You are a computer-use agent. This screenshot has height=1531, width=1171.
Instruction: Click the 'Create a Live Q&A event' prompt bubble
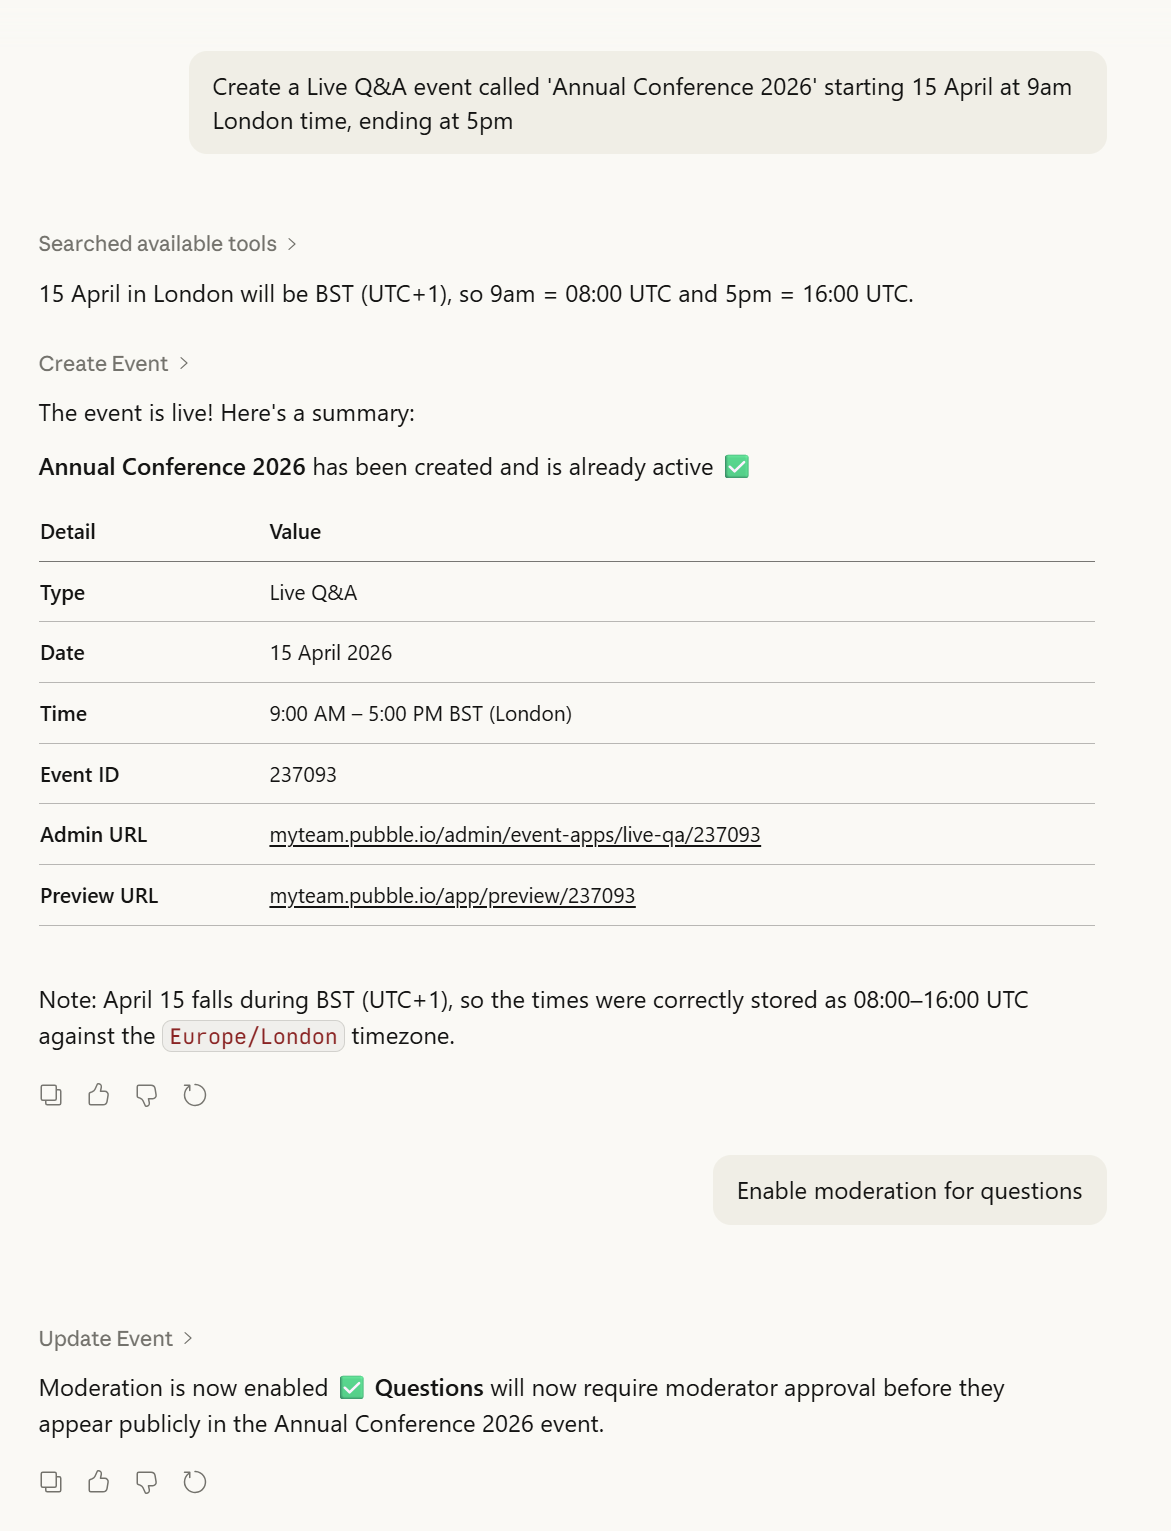647,104
